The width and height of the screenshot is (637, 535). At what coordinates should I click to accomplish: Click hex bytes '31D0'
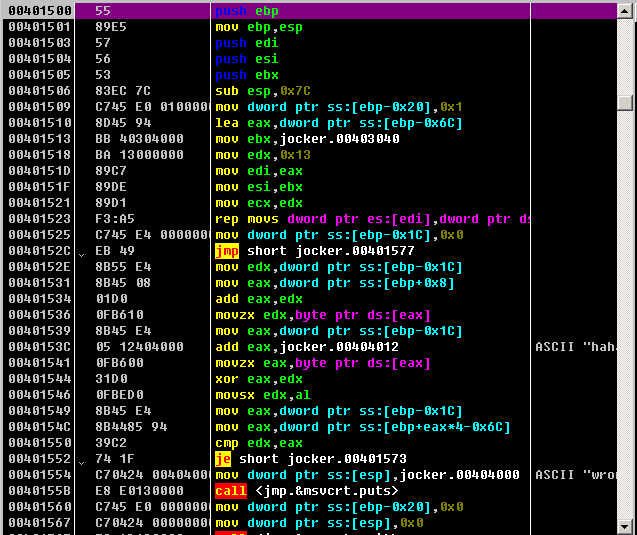(112, 379)
